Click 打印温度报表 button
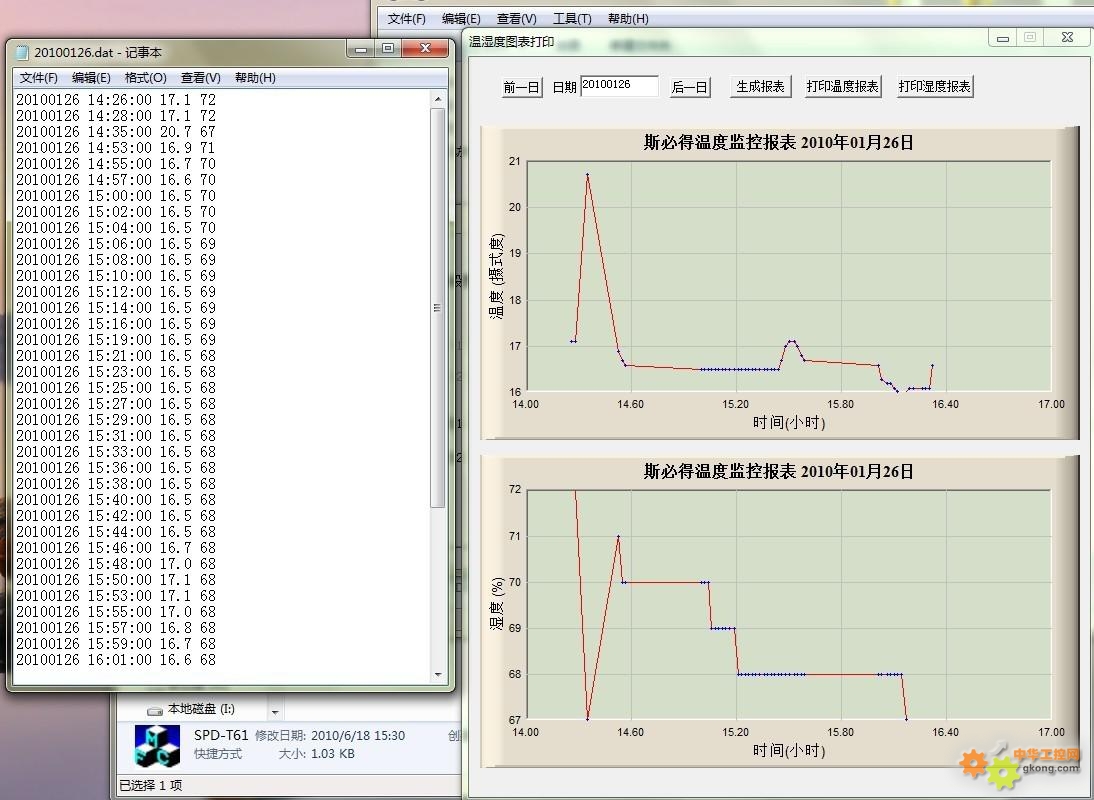 842,86
